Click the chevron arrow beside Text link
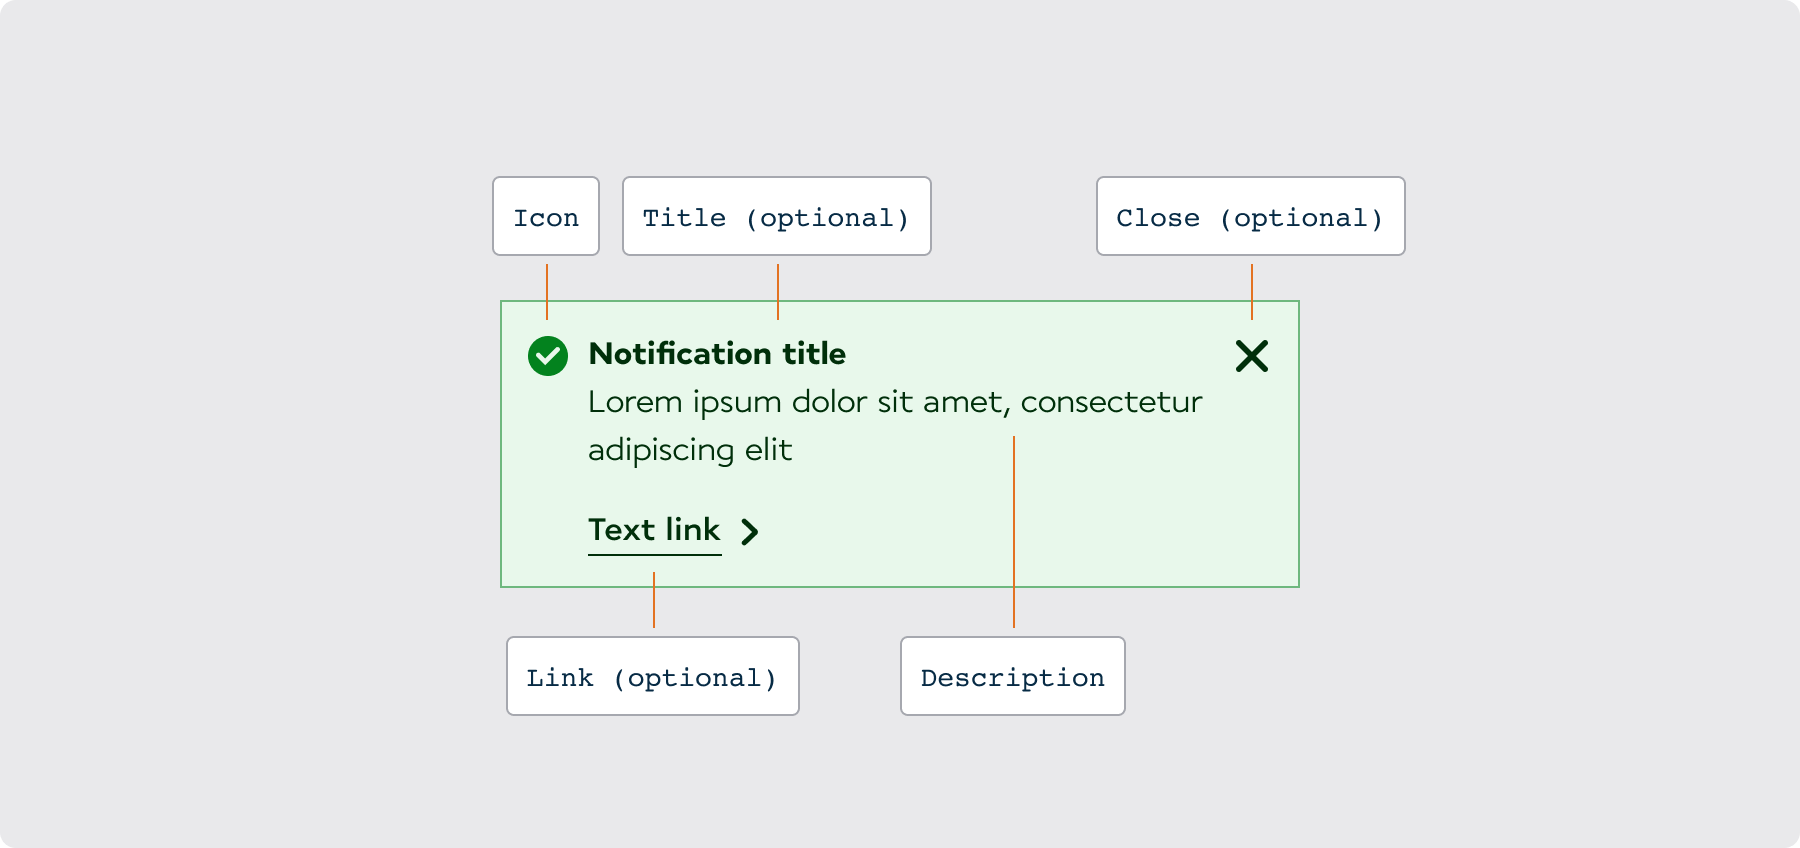Viewport: 1800px width, 848px height. coord(750,531)
